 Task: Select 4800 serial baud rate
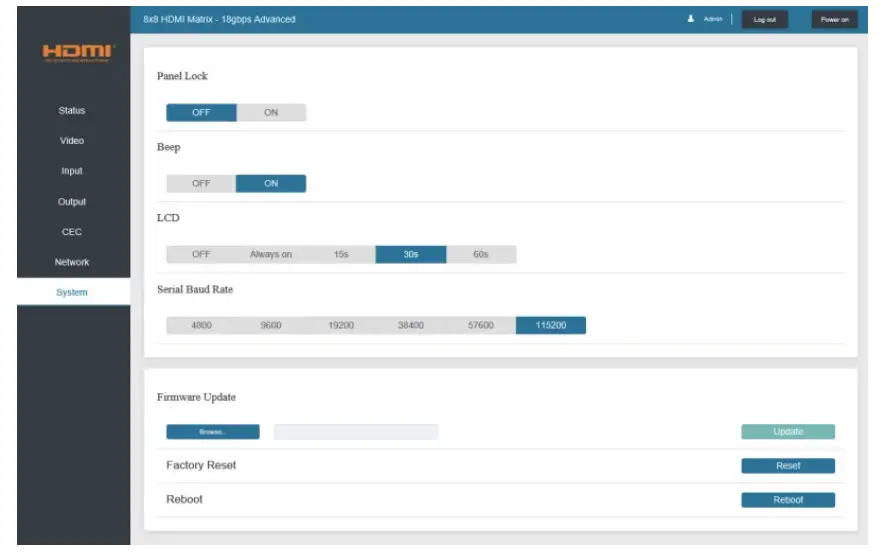click(x=201, y=326)
